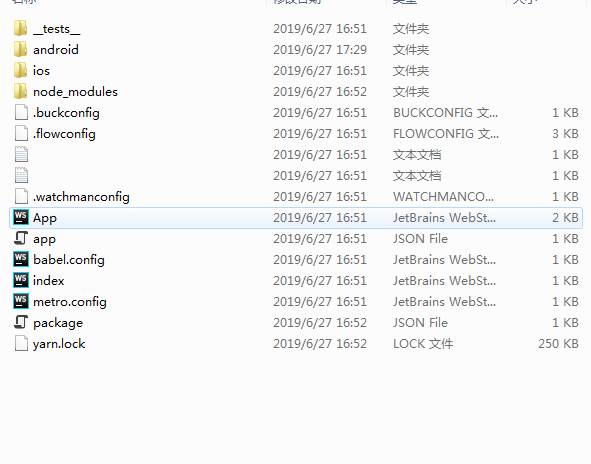Select the WebStorm icon beside metro.config
Image resolution: width=591 pixels, height=464 pixels.
click(x=21, y=302)
